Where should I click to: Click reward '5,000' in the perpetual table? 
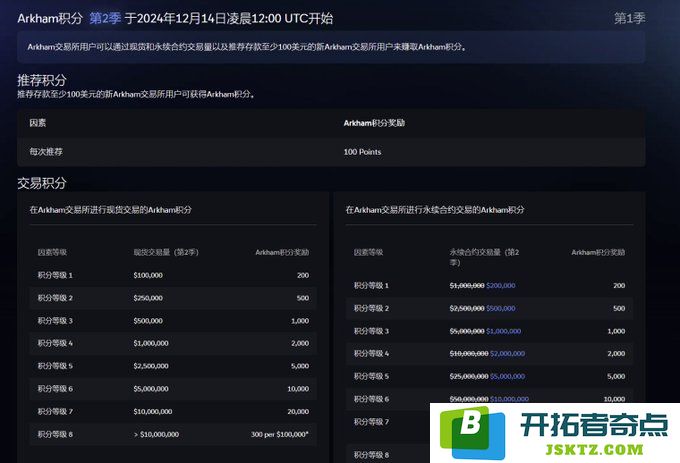pyautogui.click(x=616, y=376)
